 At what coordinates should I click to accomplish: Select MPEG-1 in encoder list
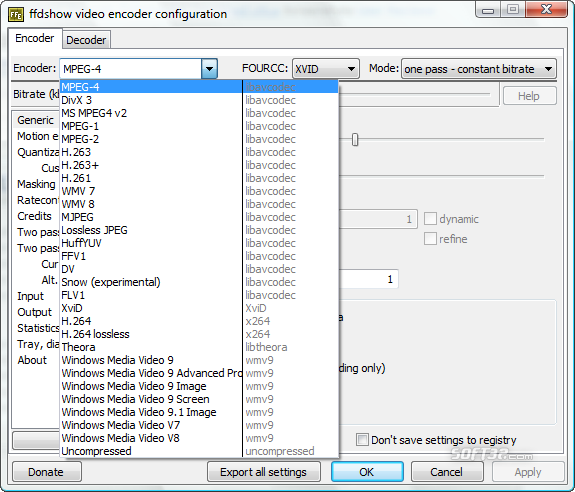point(198,126)
